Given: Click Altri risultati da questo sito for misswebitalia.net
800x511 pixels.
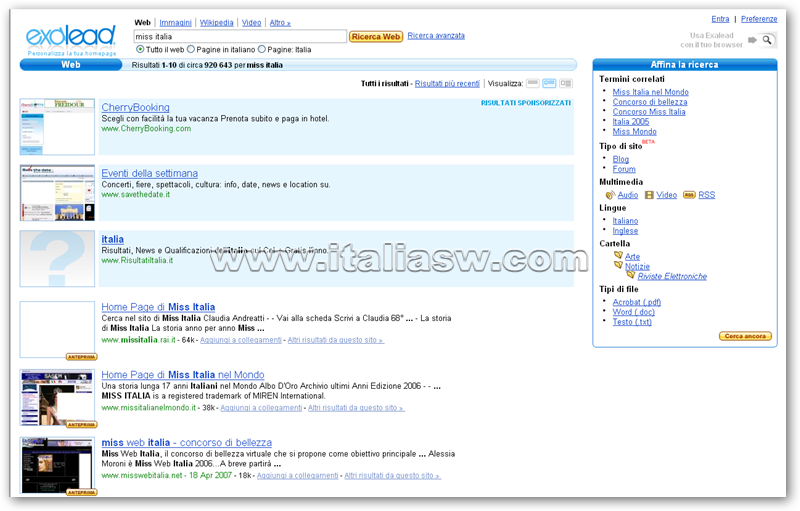Looking at the screenshot, I should (x=392, y=476).
